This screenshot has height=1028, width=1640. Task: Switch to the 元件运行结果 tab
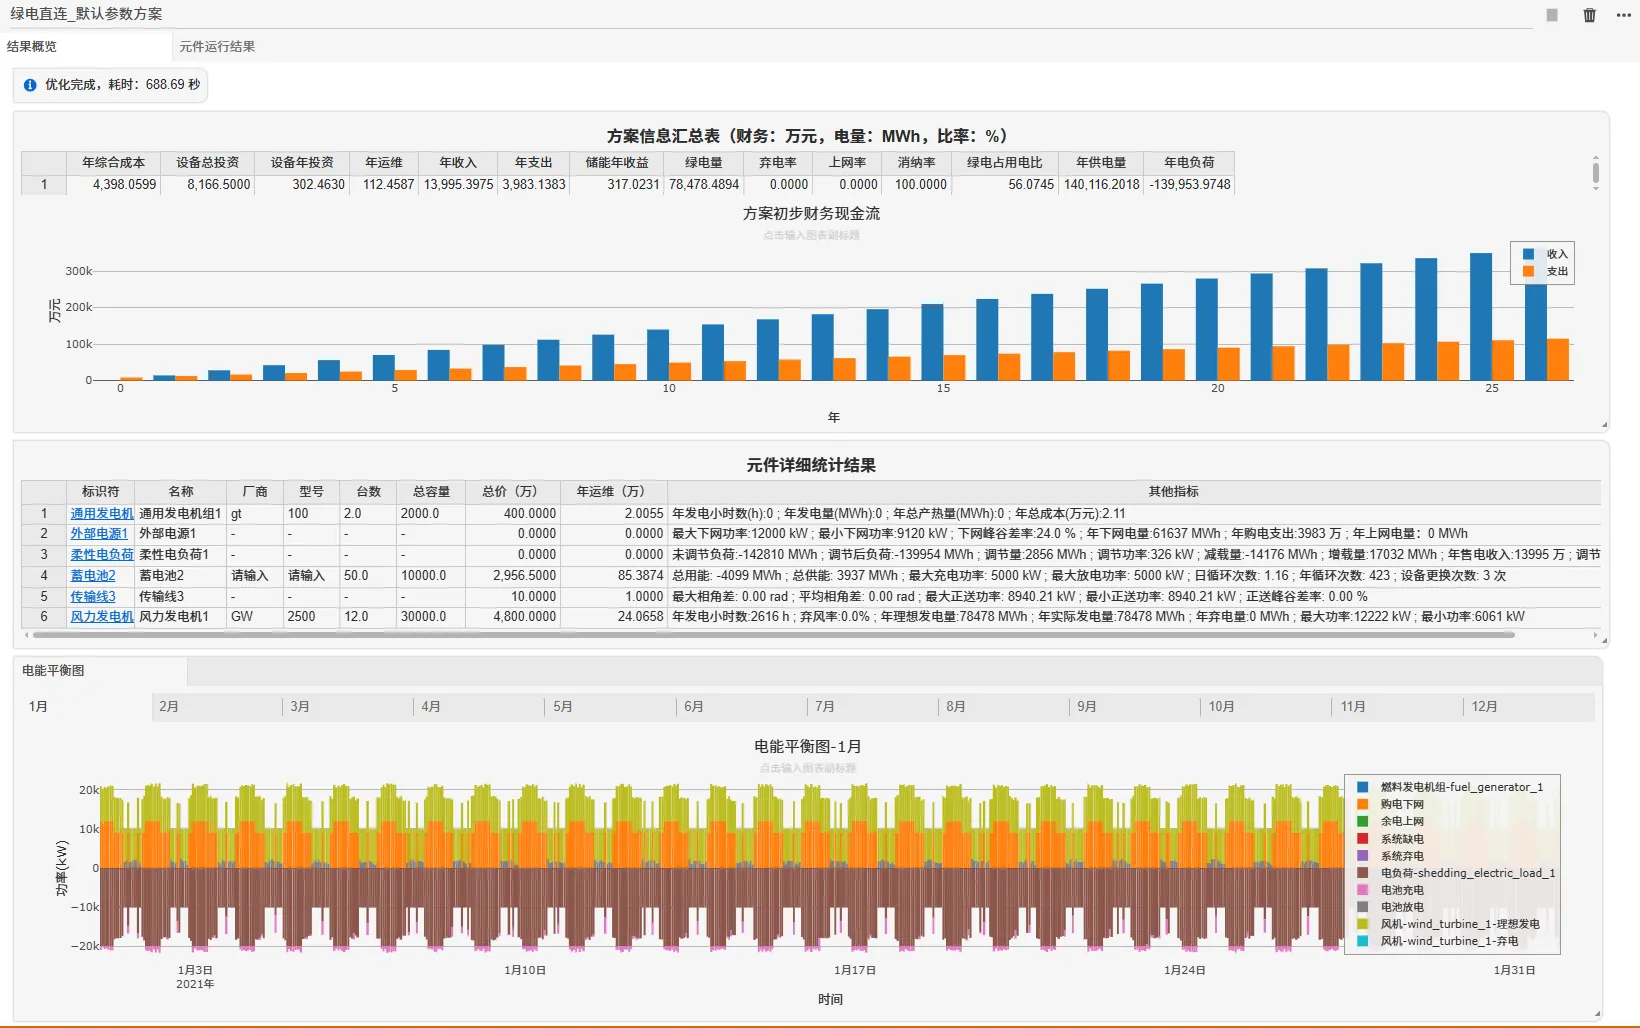217,46
